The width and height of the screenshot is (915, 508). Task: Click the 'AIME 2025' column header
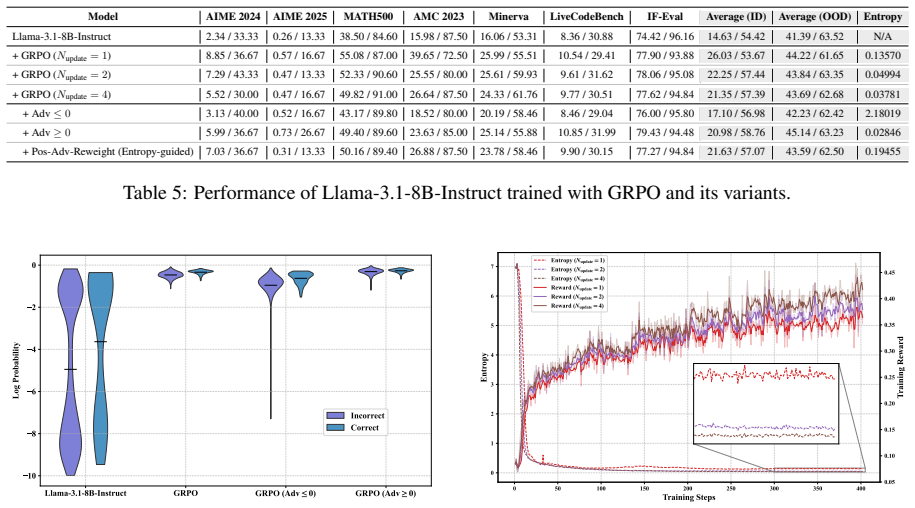[300, 17]
